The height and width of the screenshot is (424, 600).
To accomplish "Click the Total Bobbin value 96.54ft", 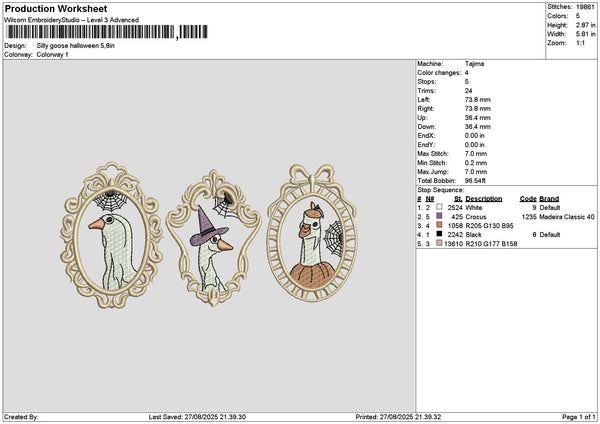I will tap(475, 181).
